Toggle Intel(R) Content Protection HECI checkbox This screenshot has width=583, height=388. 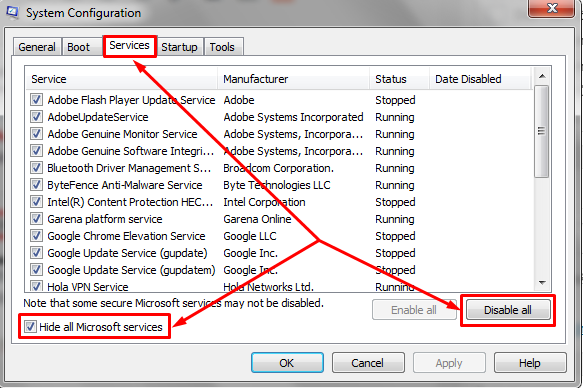(x=36, y=202)
